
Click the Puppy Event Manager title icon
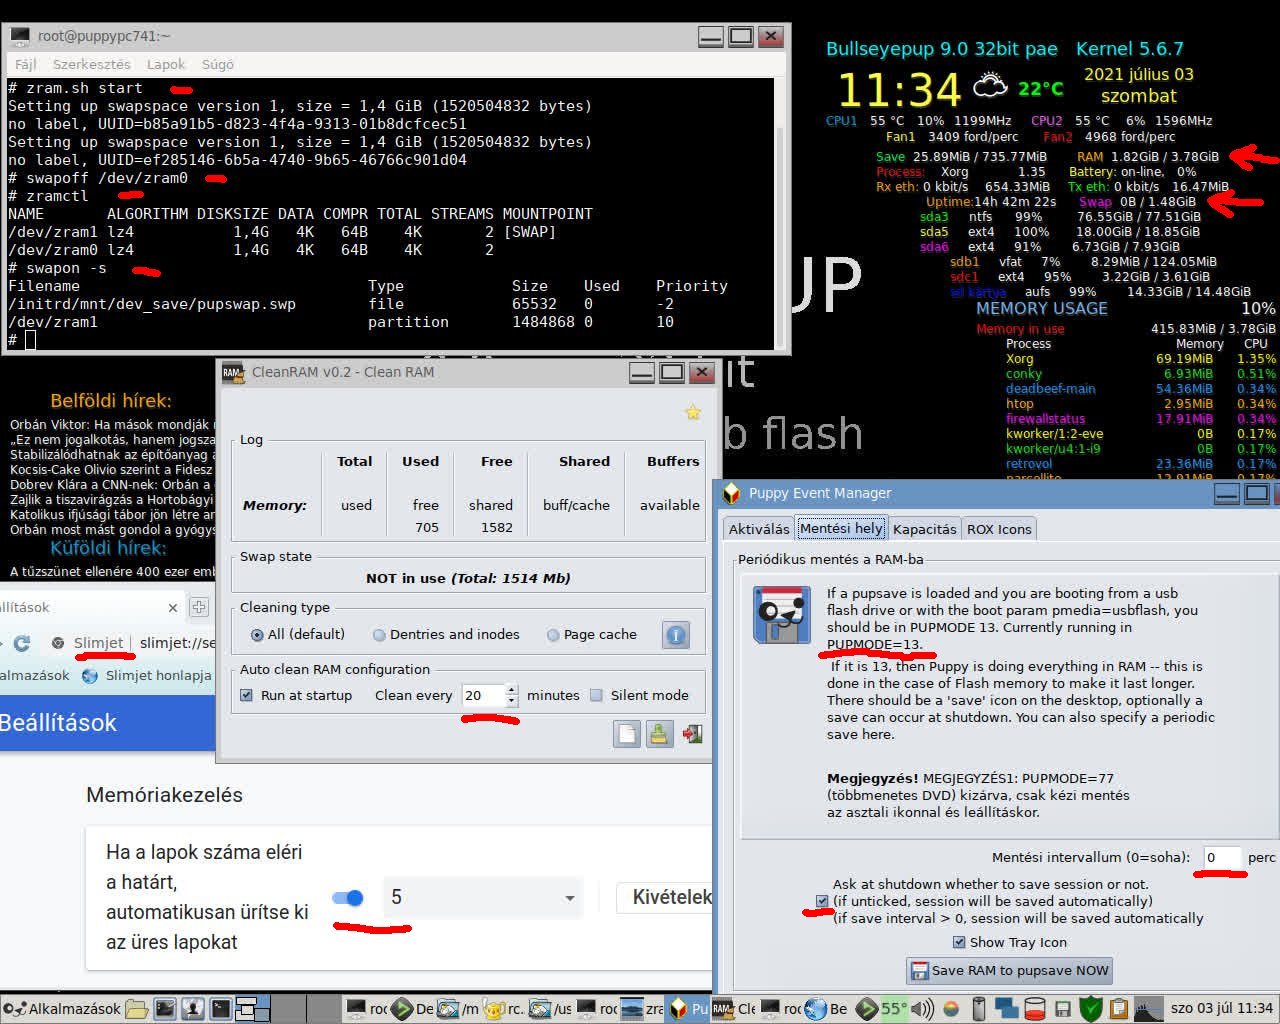point(731,493)
